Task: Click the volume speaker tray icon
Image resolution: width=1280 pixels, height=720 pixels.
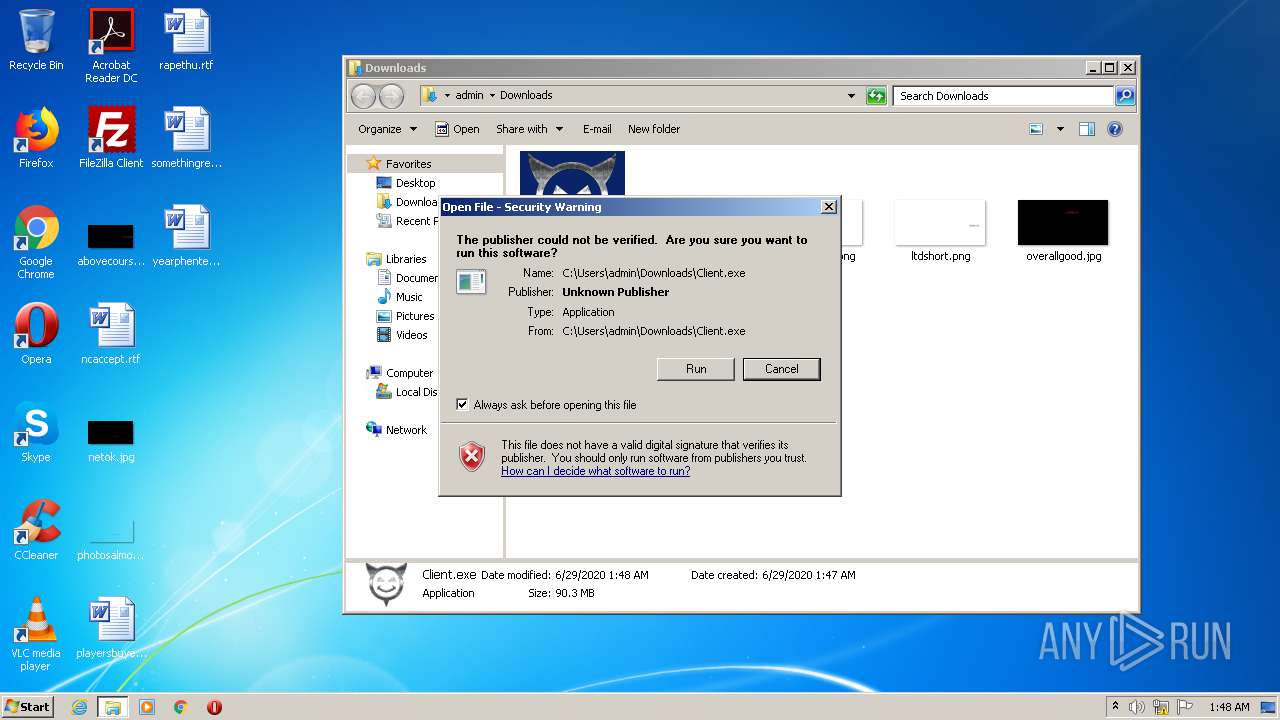Action: pos(1137,707)
